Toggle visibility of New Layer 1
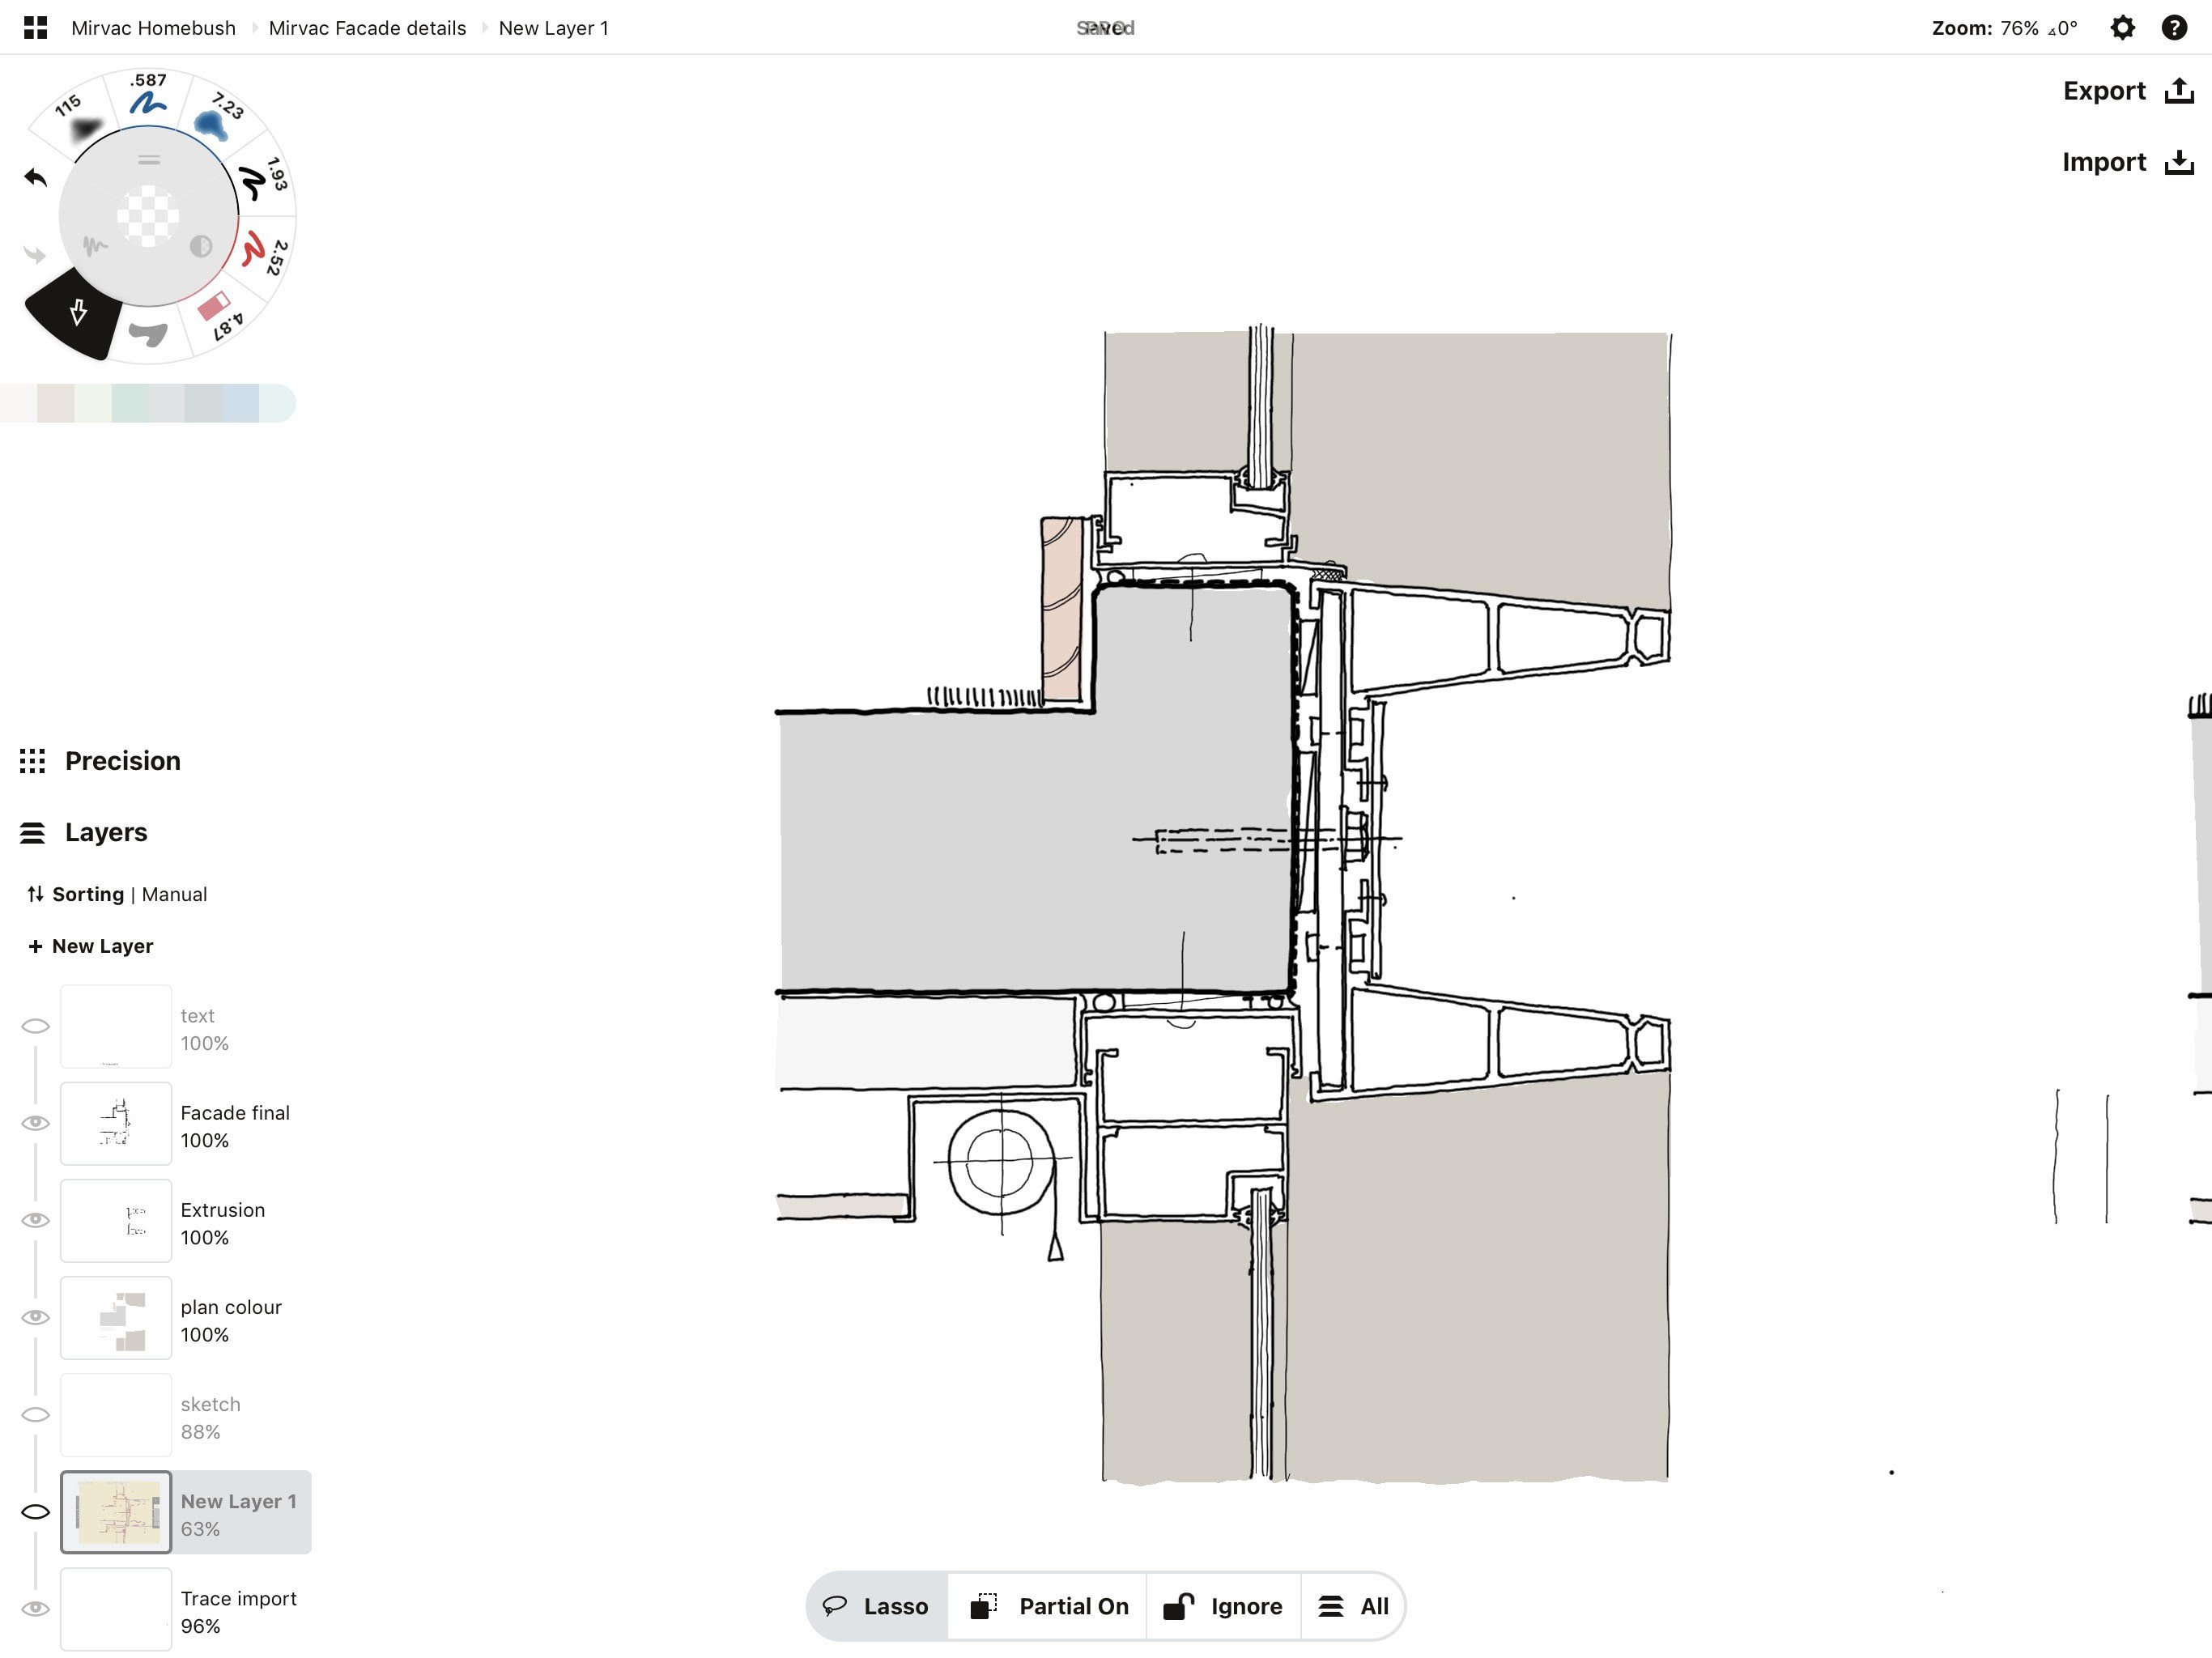The image size is (2212, 1658). [x=36, y=1511]
